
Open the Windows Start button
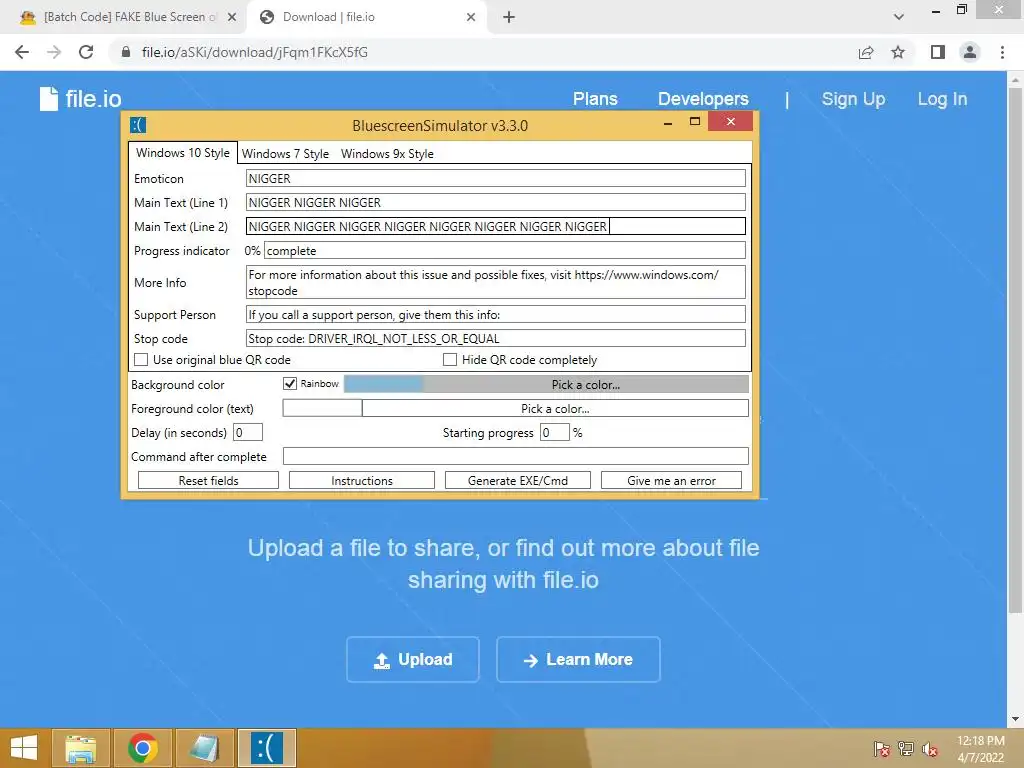(x=24, y=748)
